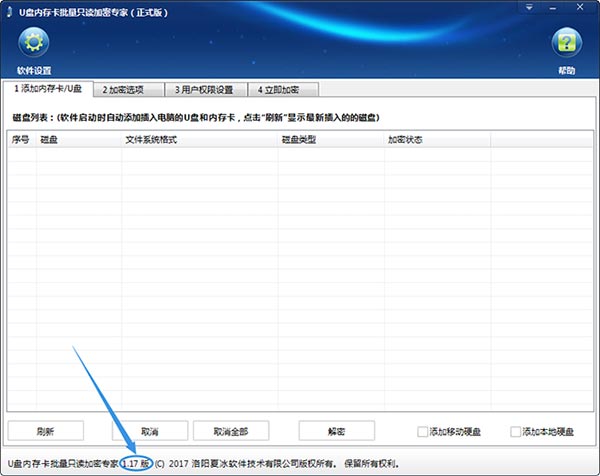The image size is (600, 476).
Task: Enable the 添加移动硬盘 checkbox
Action: pos(422,432)
